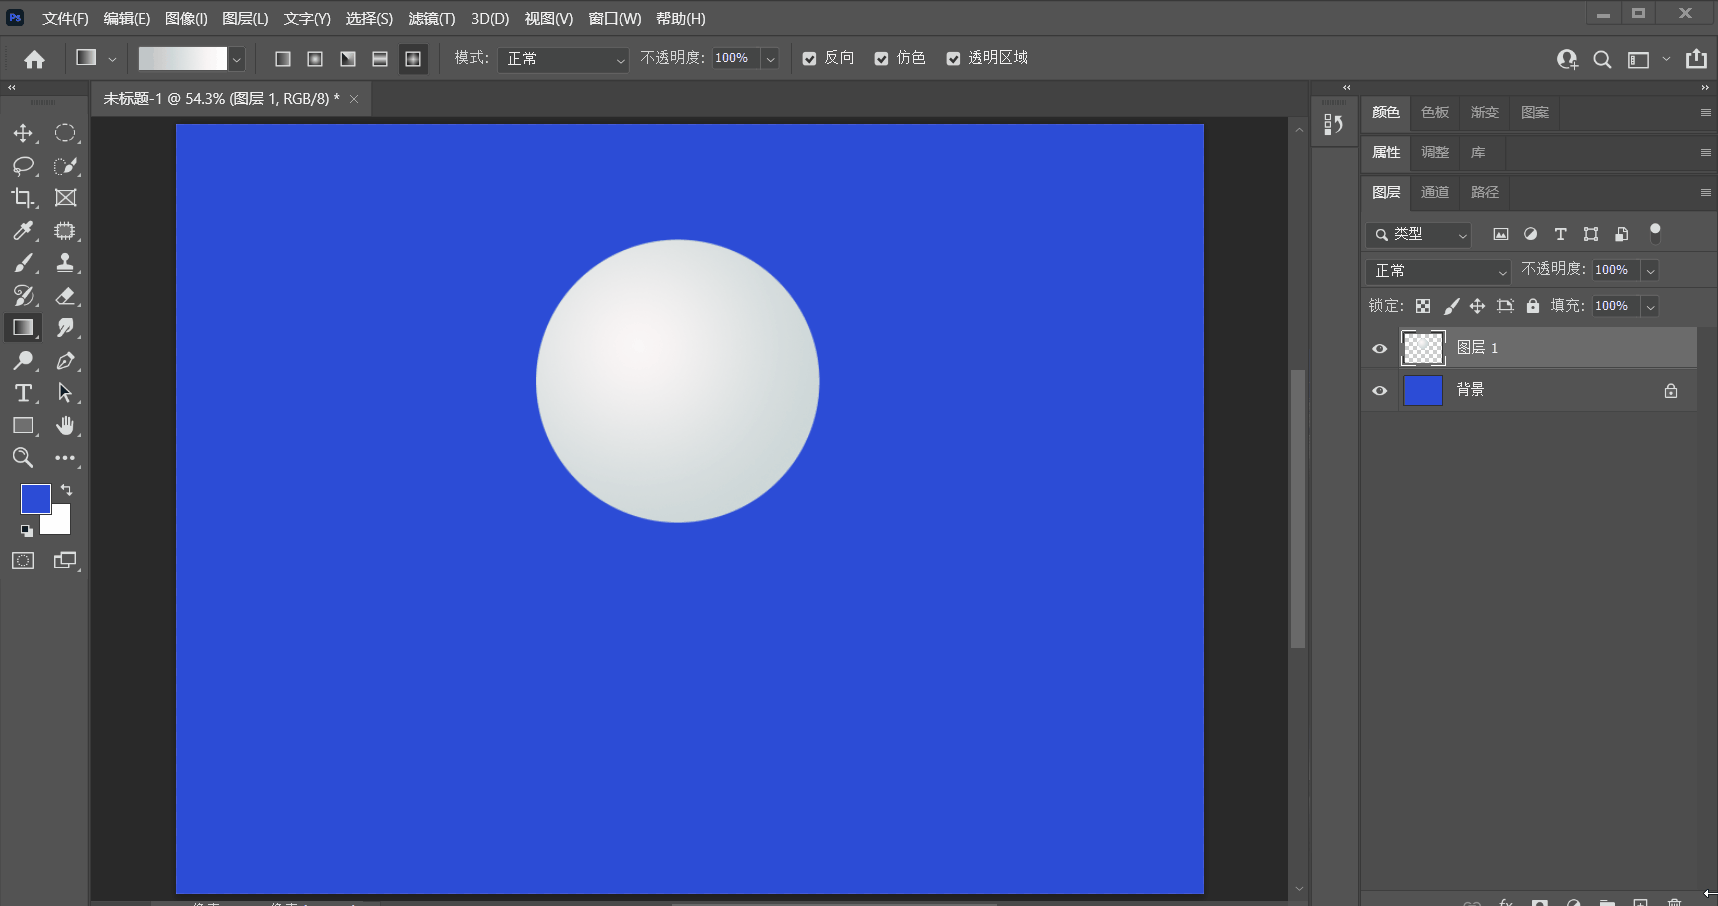1718x906 pixels.
Task: Open the 调整 adjustments tab
Action: [x=1435, y=152]
